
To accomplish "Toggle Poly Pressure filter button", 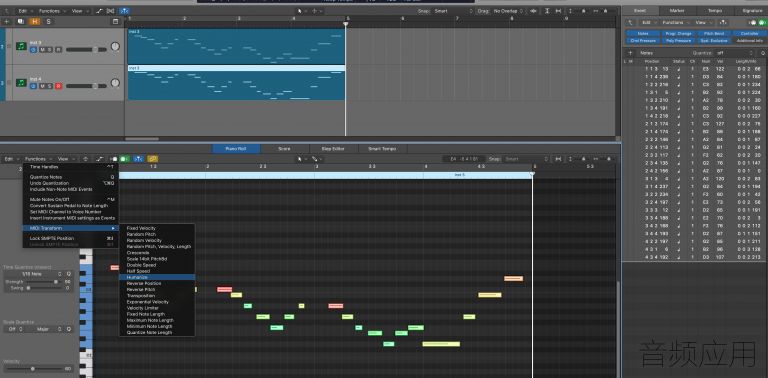I will click(x=678, y=41).
